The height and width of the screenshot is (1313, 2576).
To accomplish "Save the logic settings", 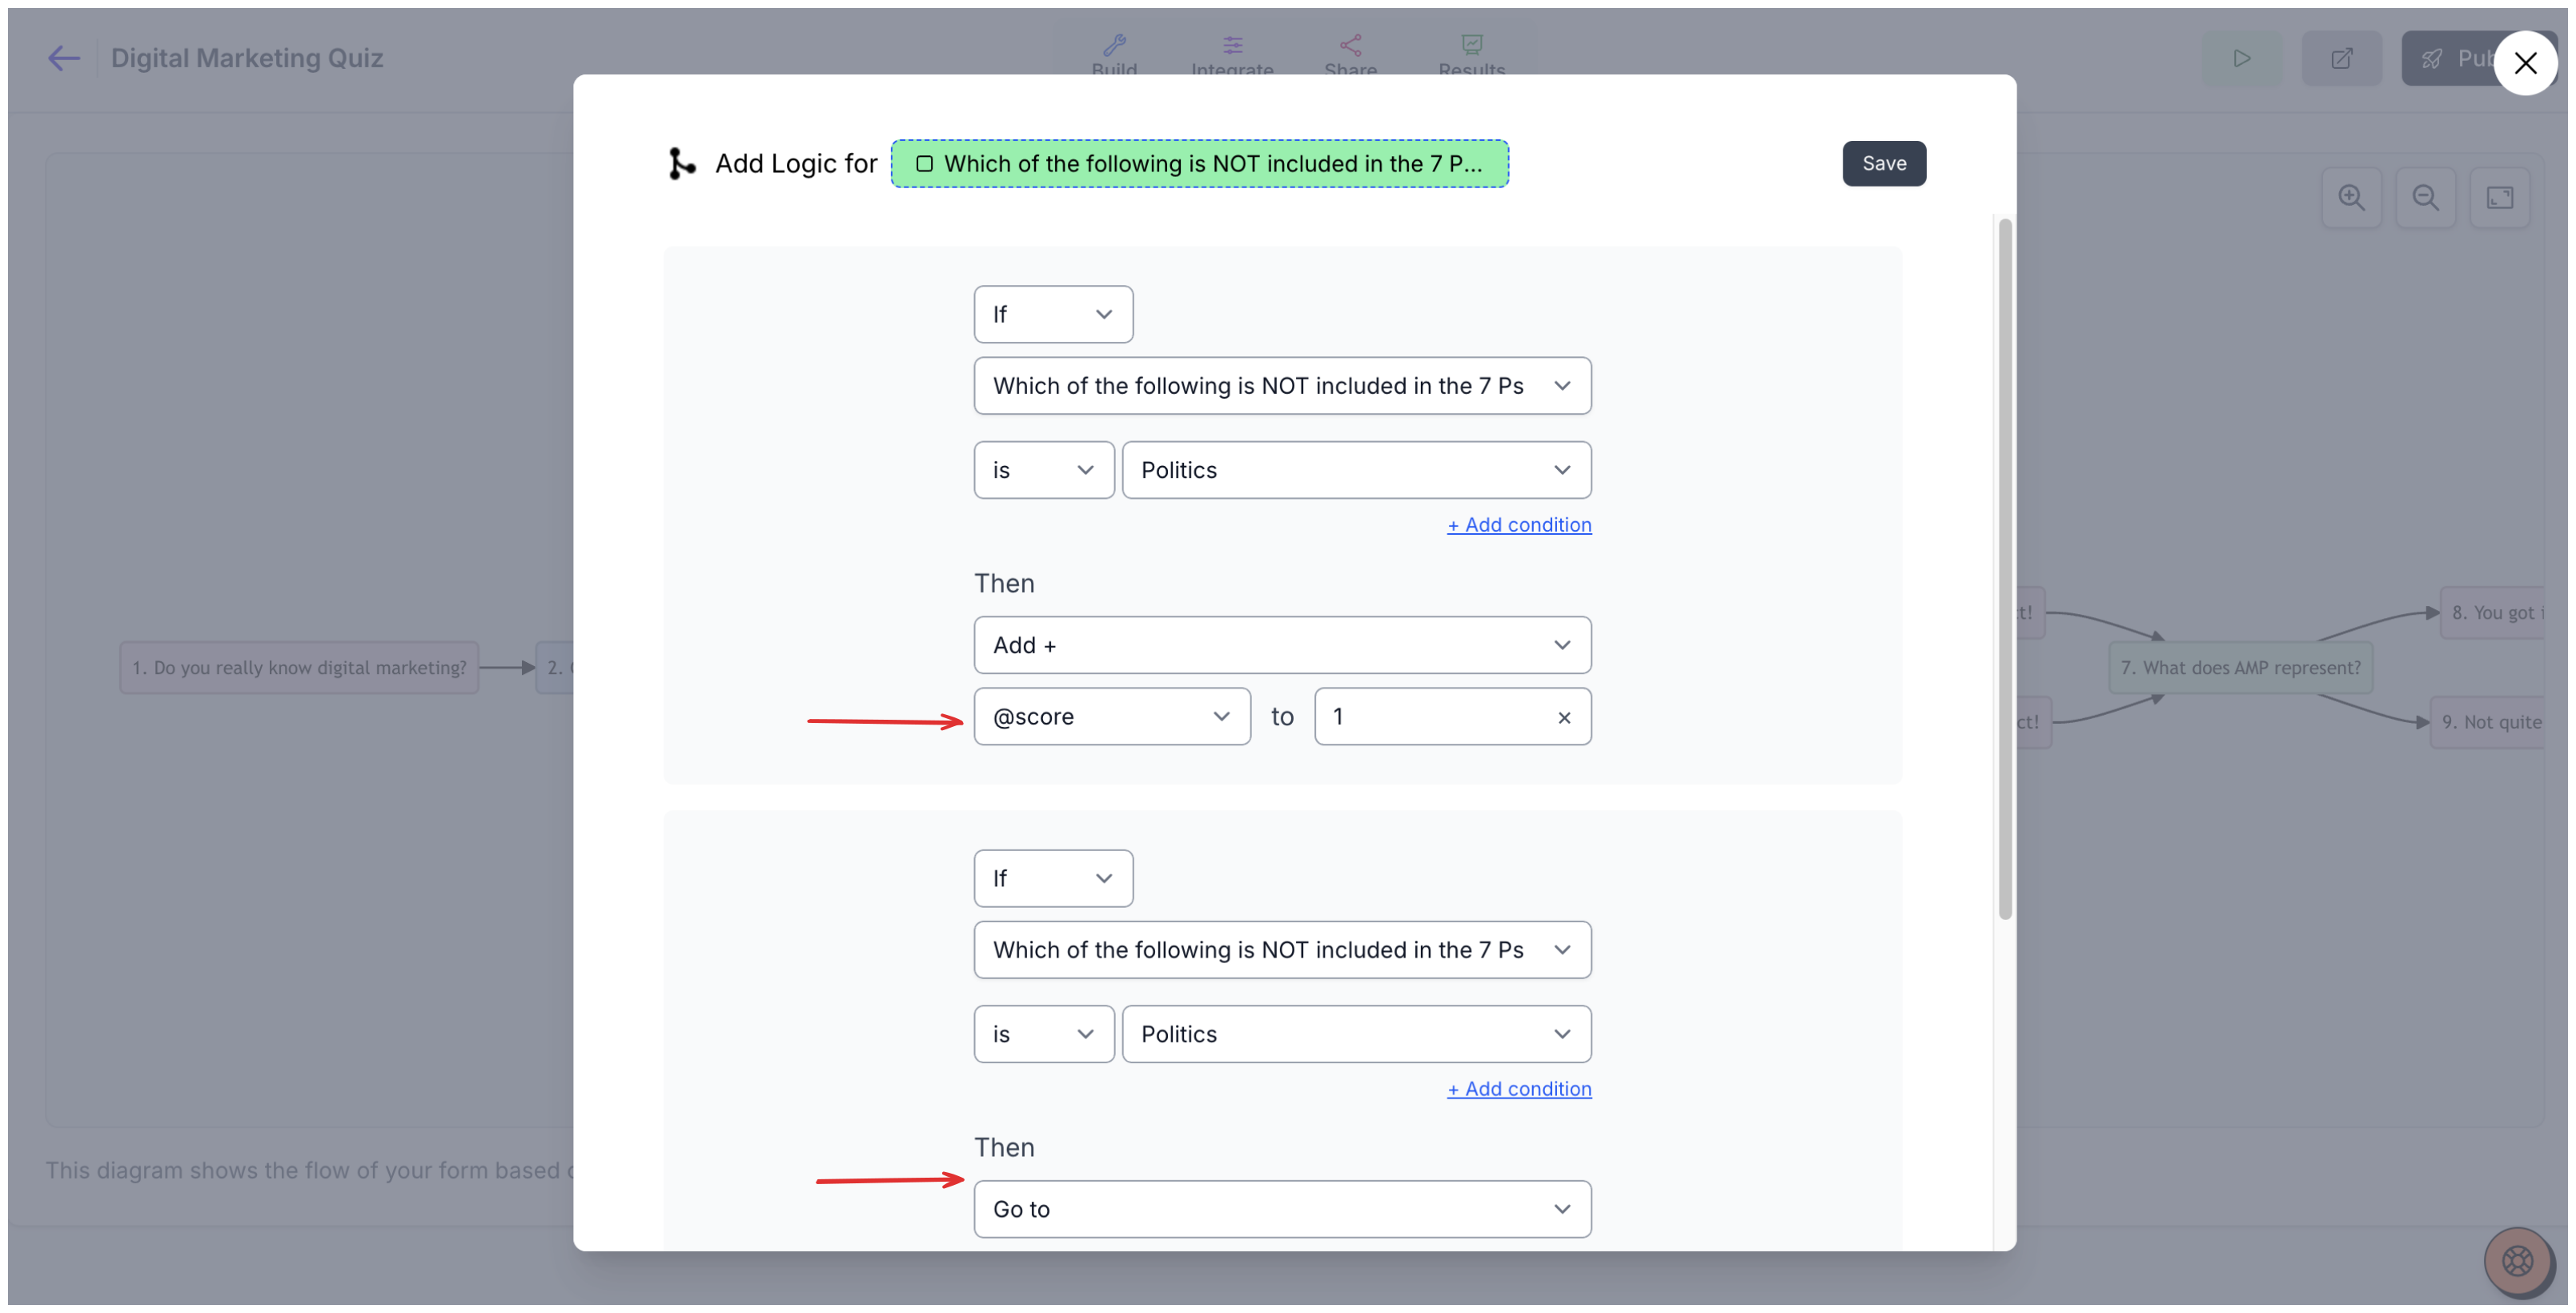I will tap(1884, 163).
